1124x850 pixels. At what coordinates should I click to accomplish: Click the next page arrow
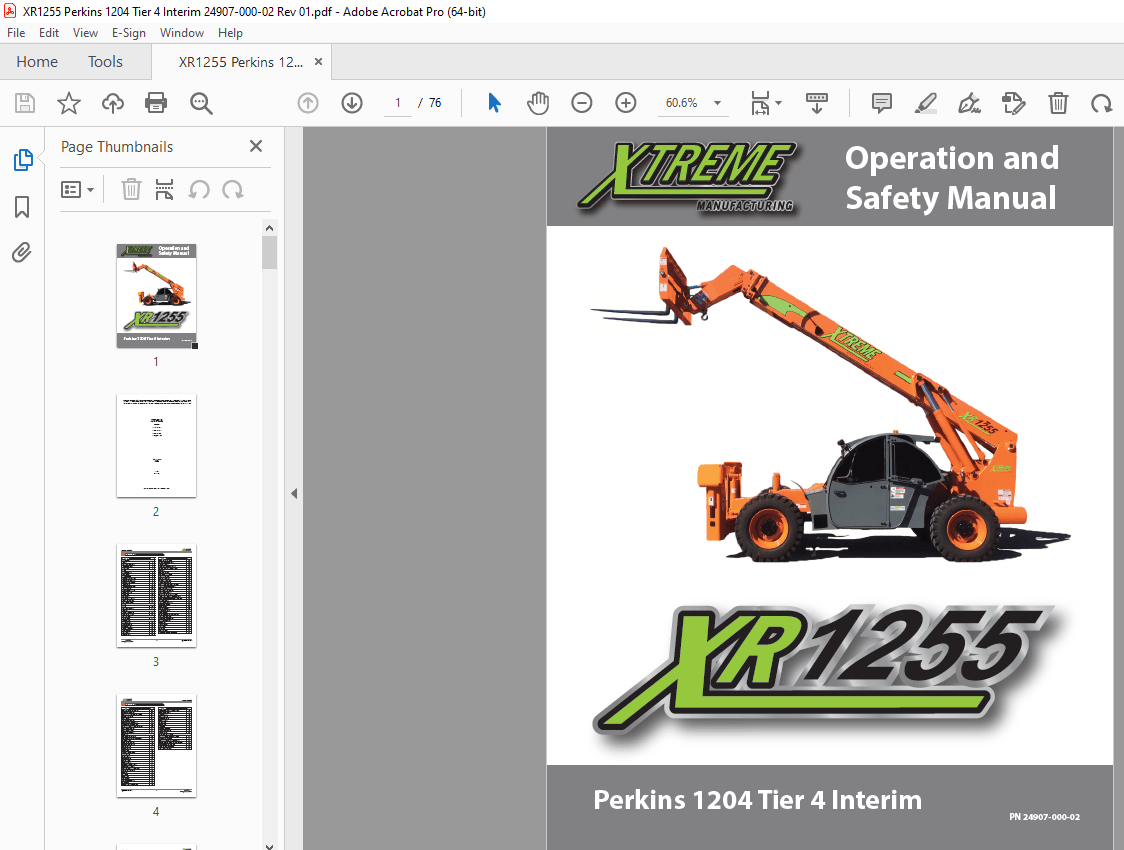(352, 103)
